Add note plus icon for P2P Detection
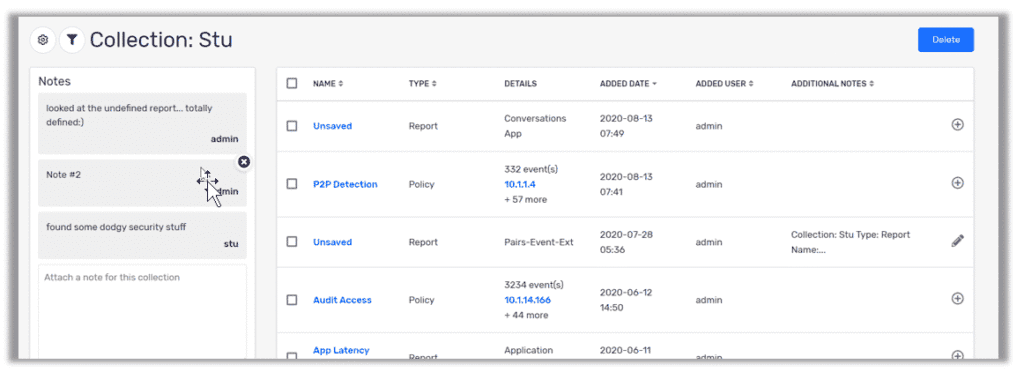 (957, 183)
